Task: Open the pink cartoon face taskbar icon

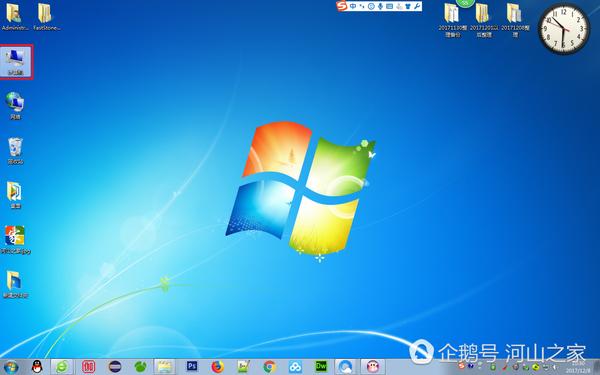Action: tap(373, 367)
